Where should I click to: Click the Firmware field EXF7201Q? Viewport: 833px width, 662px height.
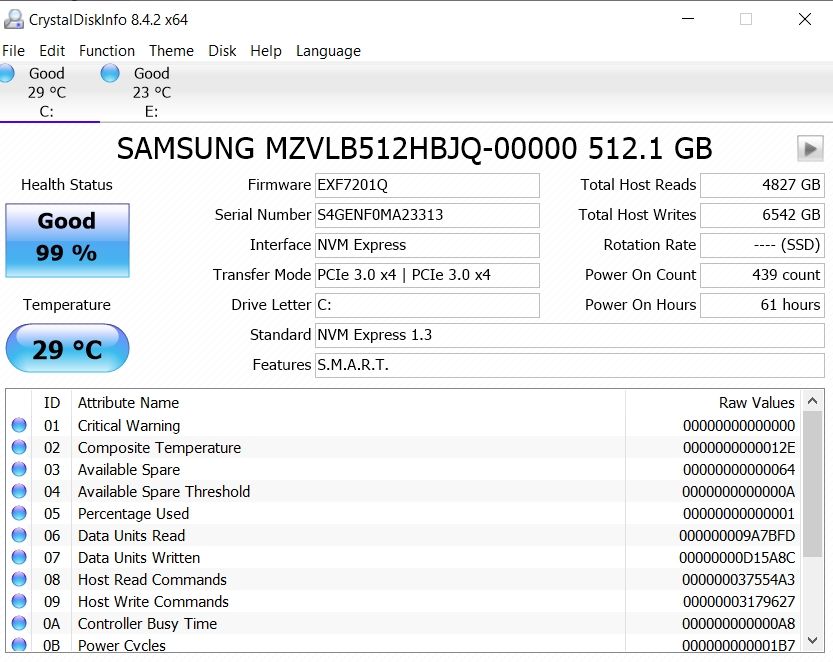[x=427, y=185]
